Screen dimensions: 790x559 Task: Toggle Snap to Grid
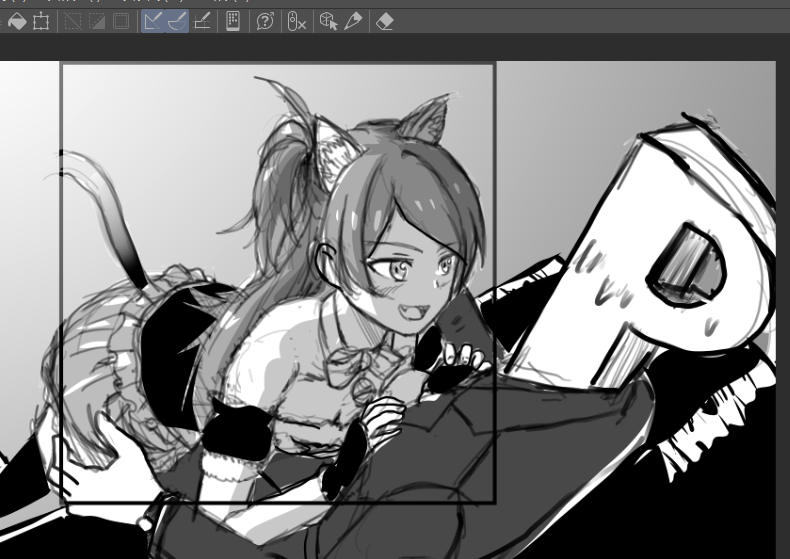coord(202,22)
